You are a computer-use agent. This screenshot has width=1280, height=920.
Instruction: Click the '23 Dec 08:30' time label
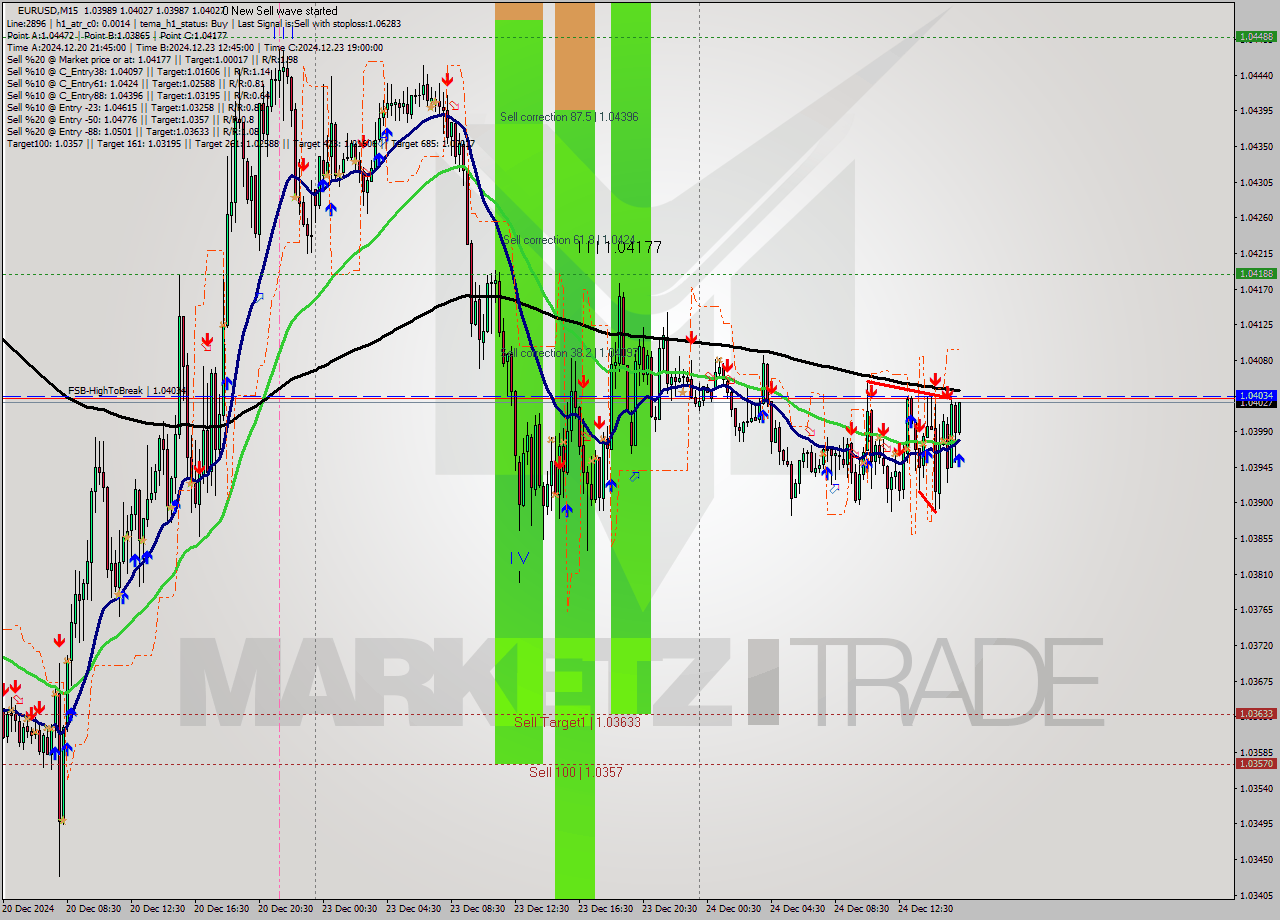coord(478,909)
